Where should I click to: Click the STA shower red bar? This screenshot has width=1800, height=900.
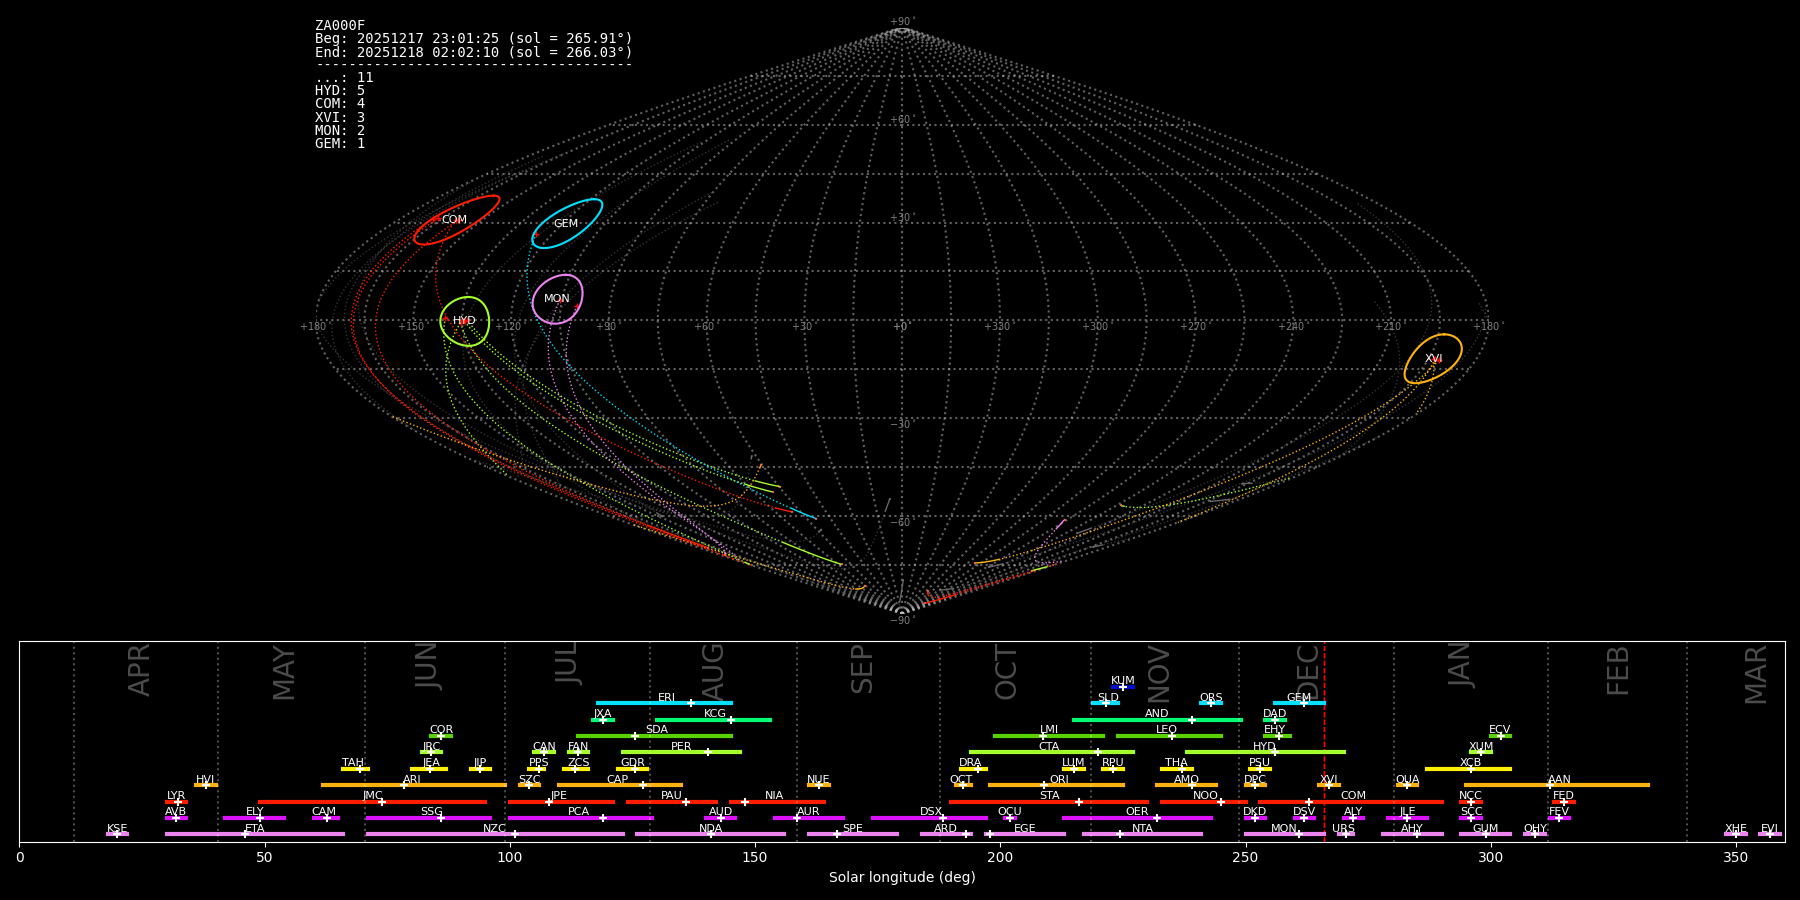click(1048, 802)
